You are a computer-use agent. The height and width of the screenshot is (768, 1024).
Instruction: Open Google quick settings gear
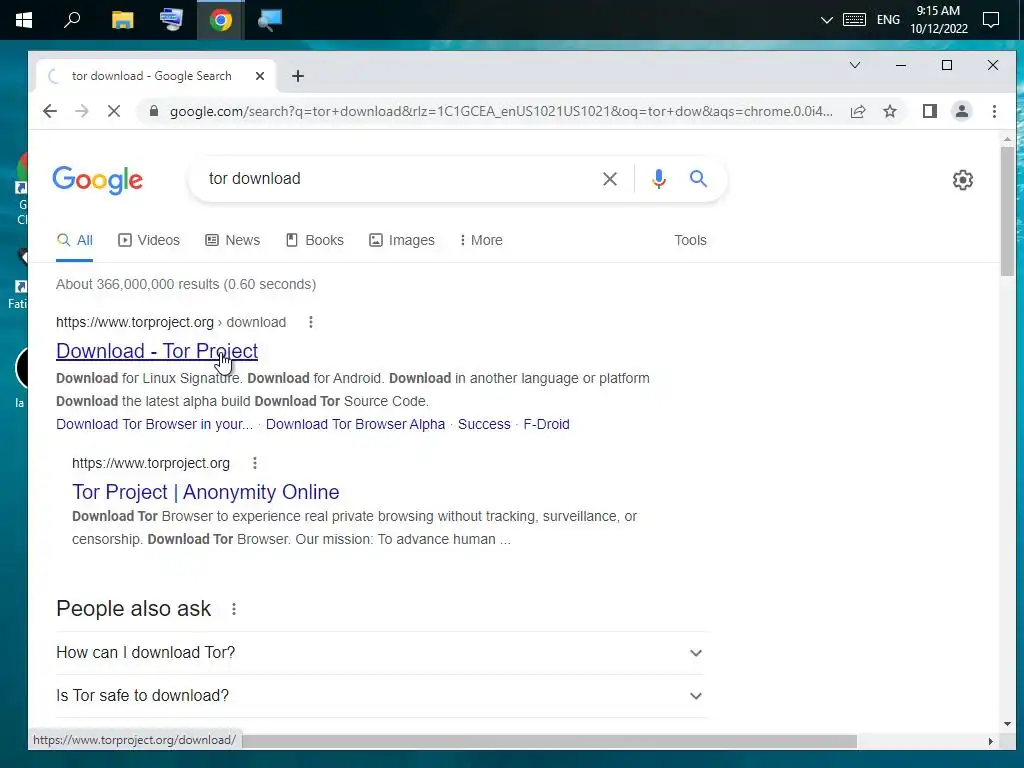[x=963, y=180]
